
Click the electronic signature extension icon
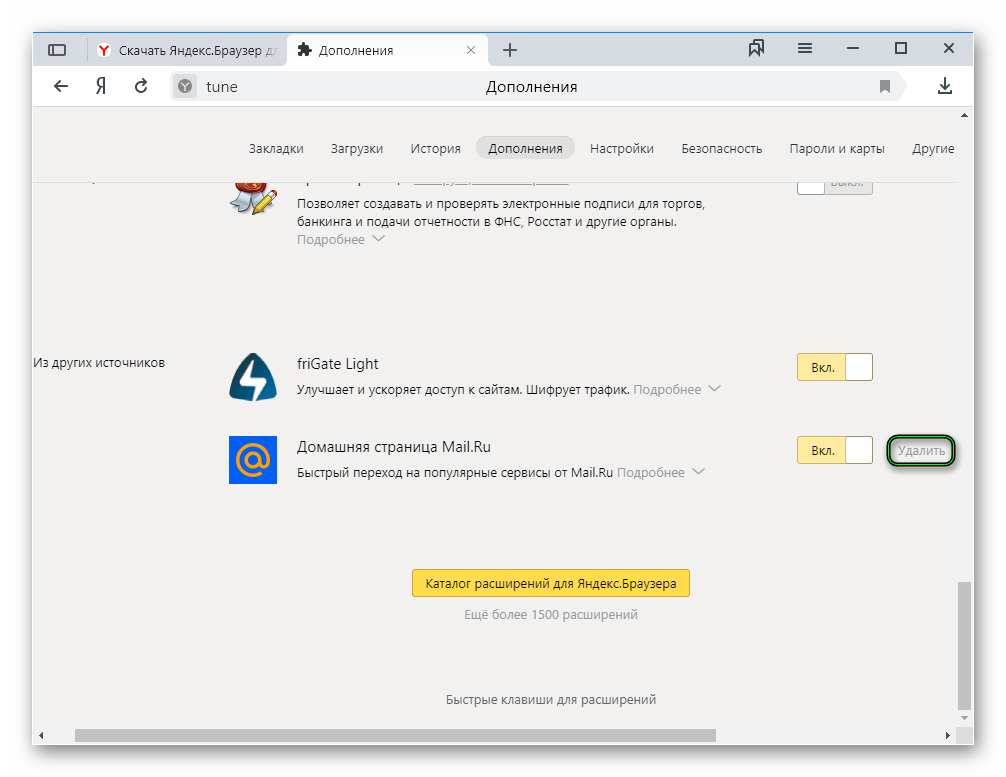pyautogui.click(x=253, y=198)
